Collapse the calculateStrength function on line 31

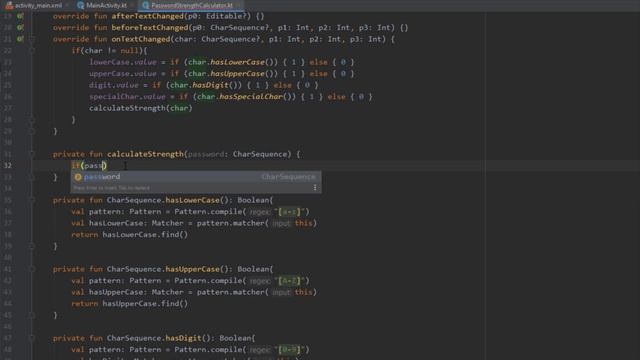pyautogui.click(x=32, y=154)
